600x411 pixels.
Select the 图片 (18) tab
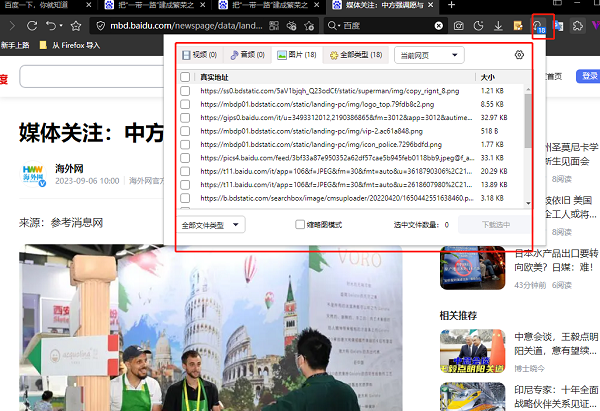coord(297,55)
